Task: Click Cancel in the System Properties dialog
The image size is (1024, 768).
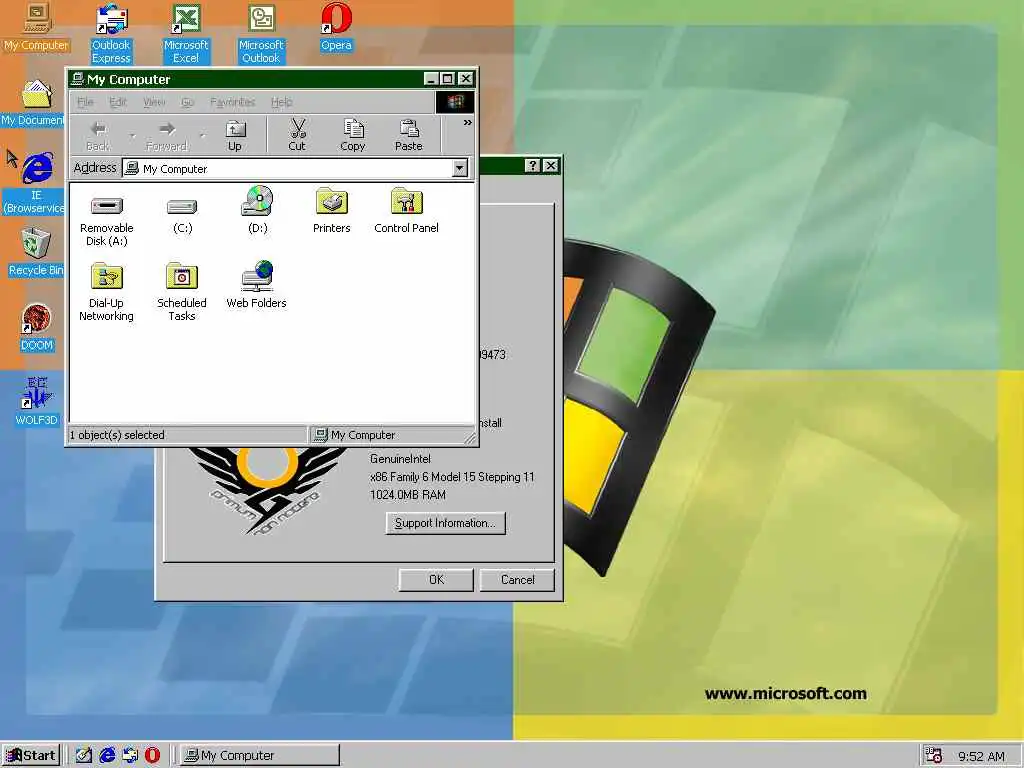Action: [517, 580]
